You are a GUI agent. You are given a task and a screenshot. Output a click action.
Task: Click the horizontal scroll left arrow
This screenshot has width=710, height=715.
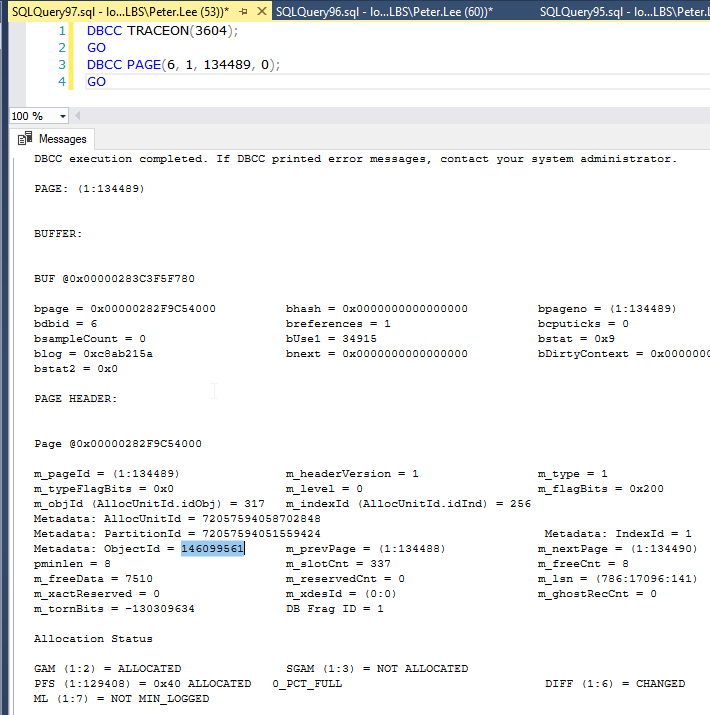point(78,116)
